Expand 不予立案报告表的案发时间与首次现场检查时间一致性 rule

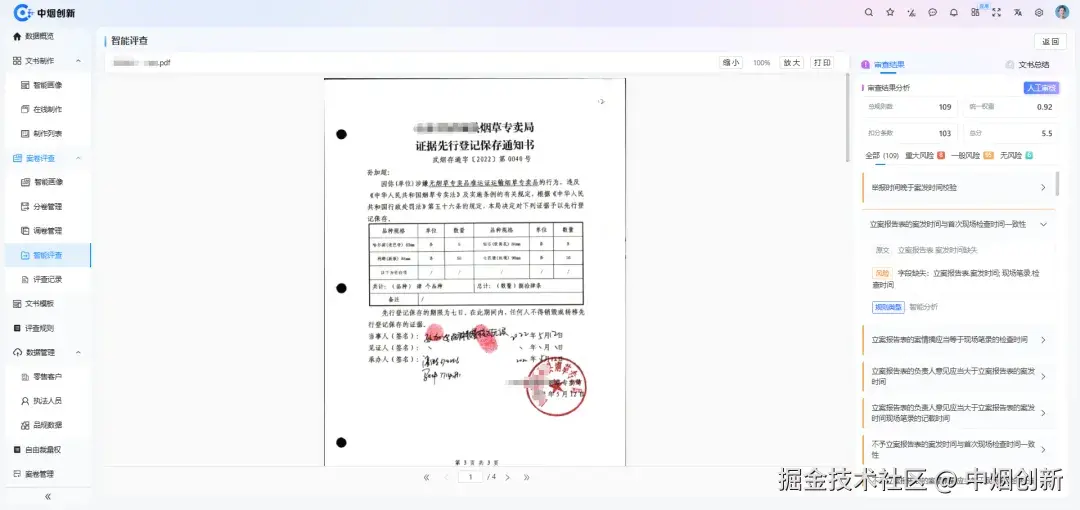click(958, 449)
